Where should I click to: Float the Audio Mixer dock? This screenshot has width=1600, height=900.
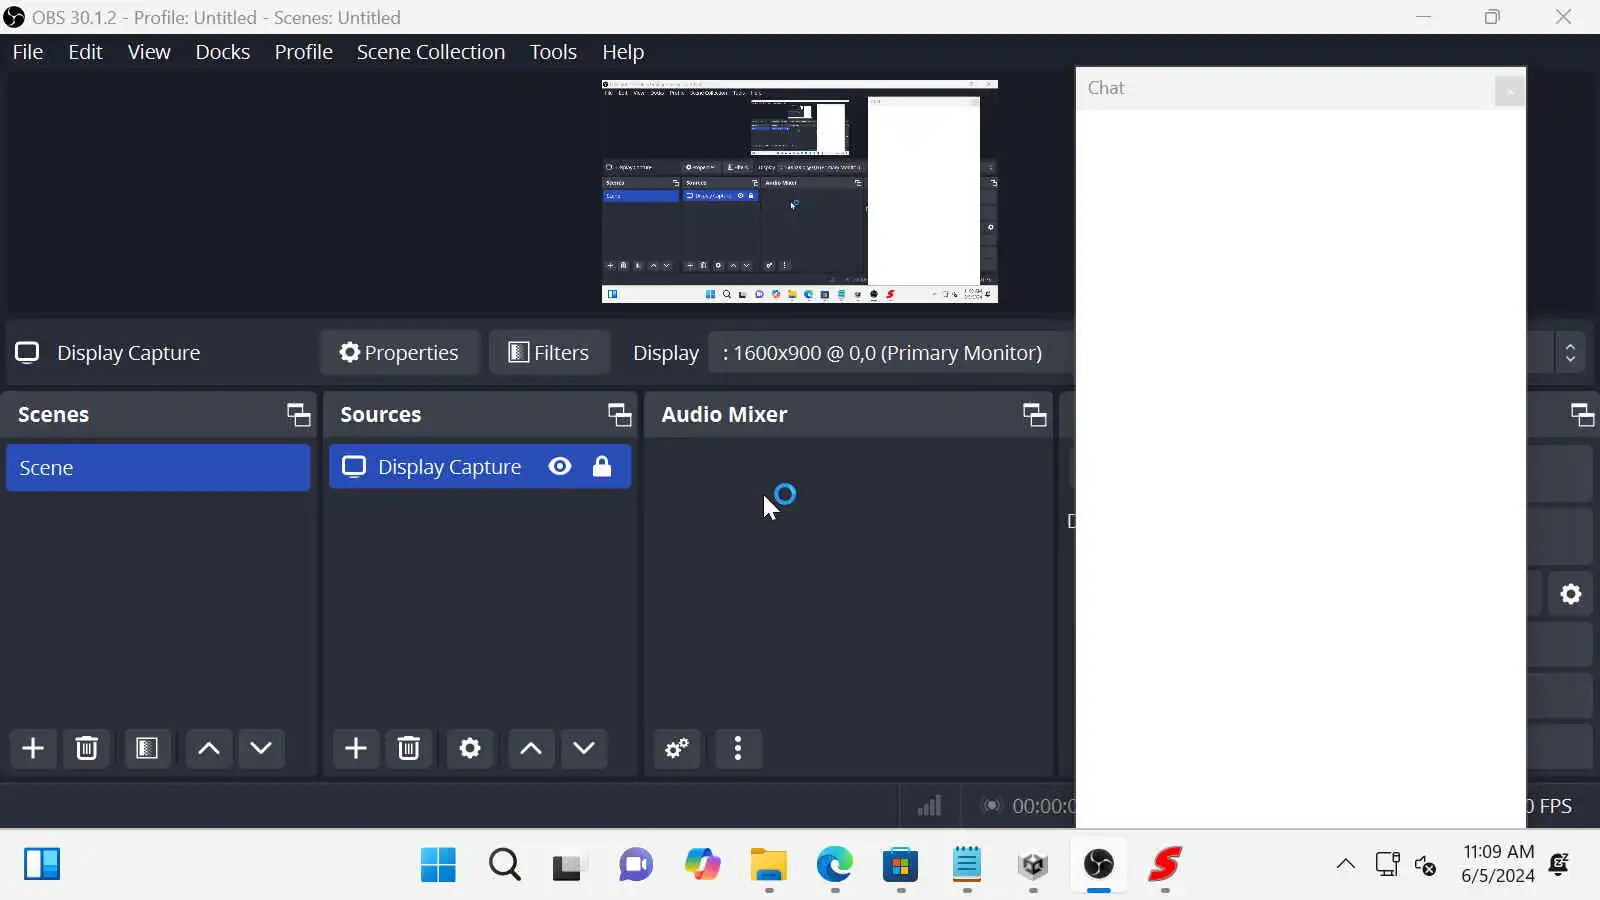click(1034, 415)
